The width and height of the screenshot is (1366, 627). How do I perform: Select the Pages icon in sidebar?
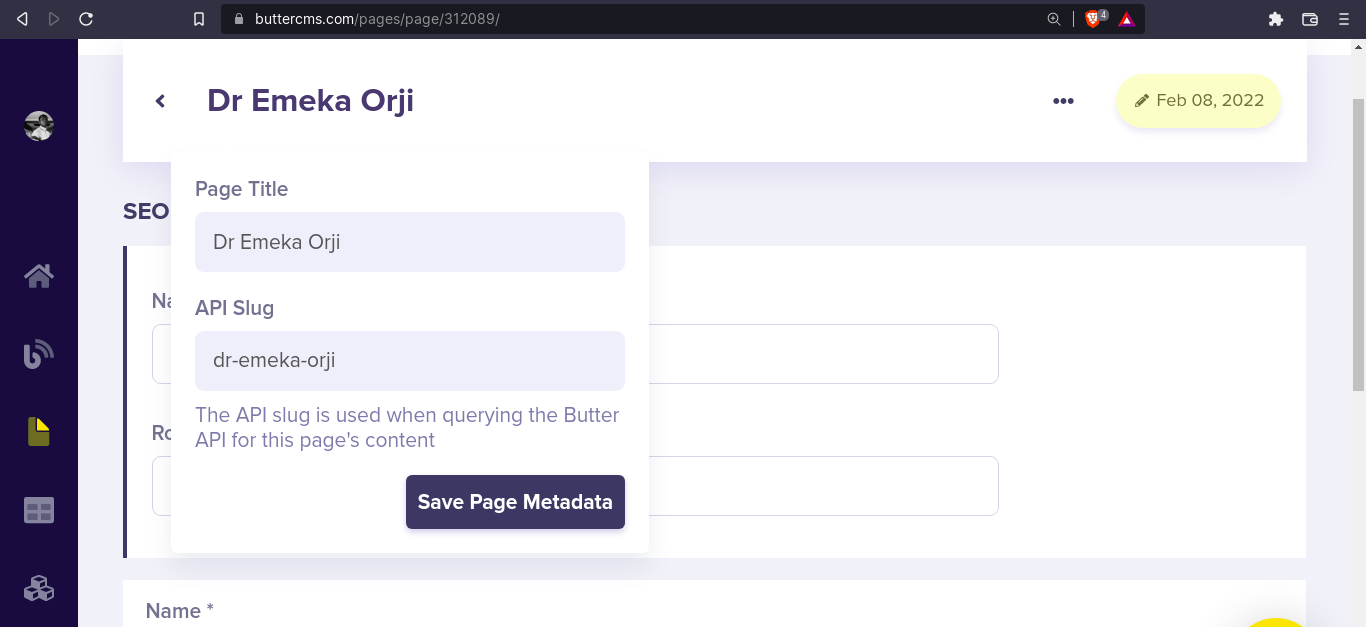point(38,432)
